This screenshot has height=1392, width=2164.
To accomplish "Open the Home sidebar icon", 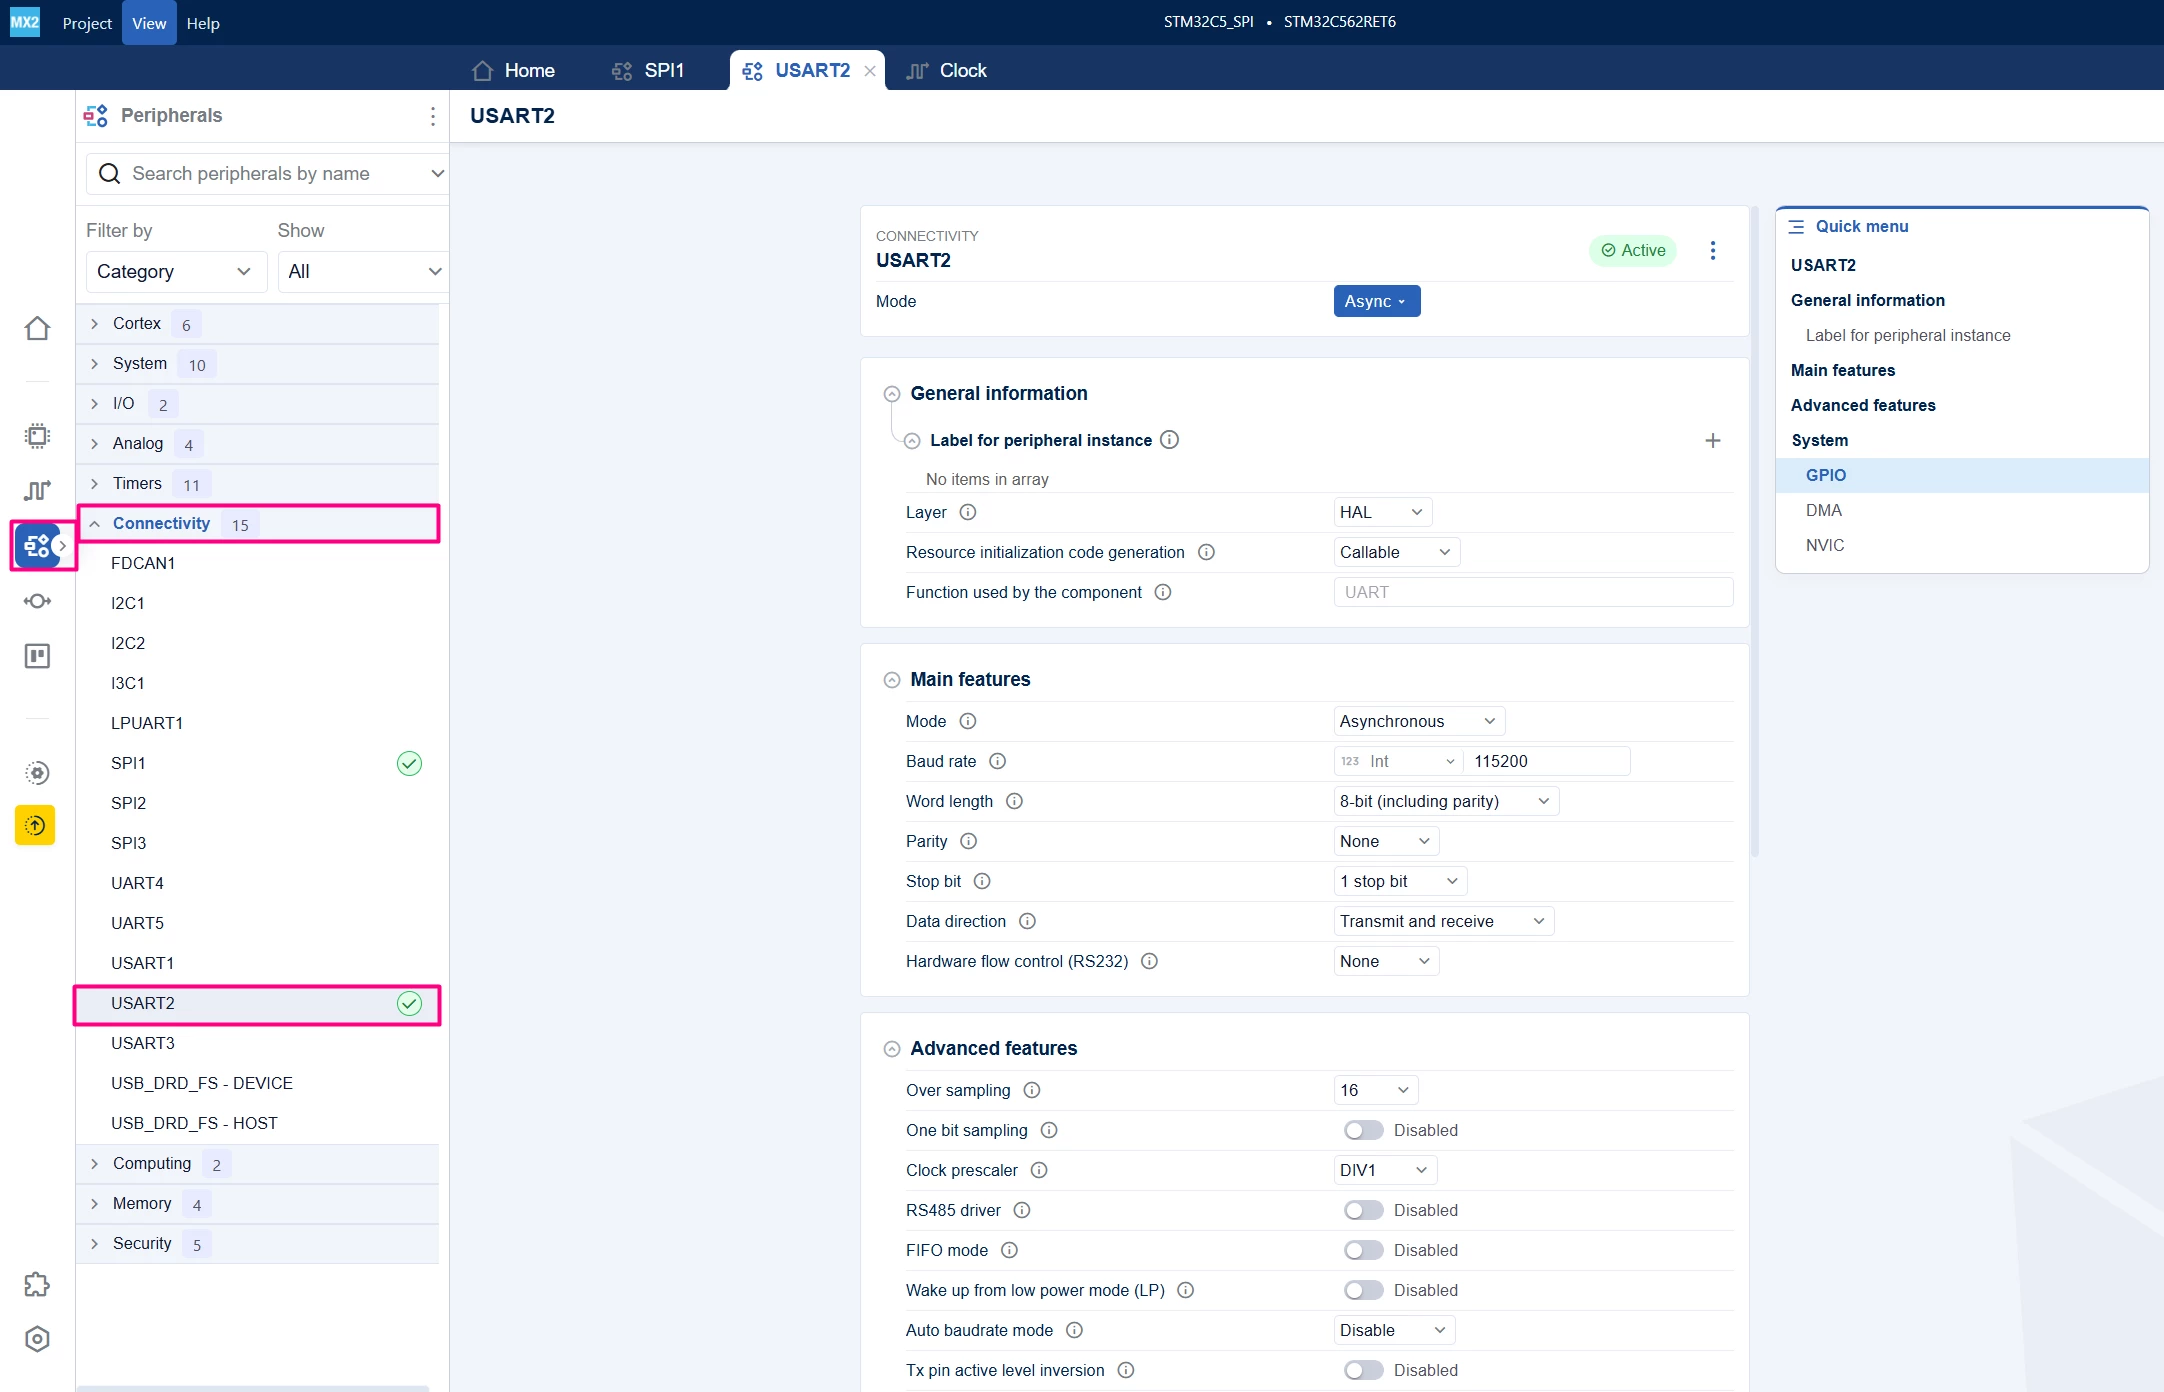I will [x=37, y=328].
